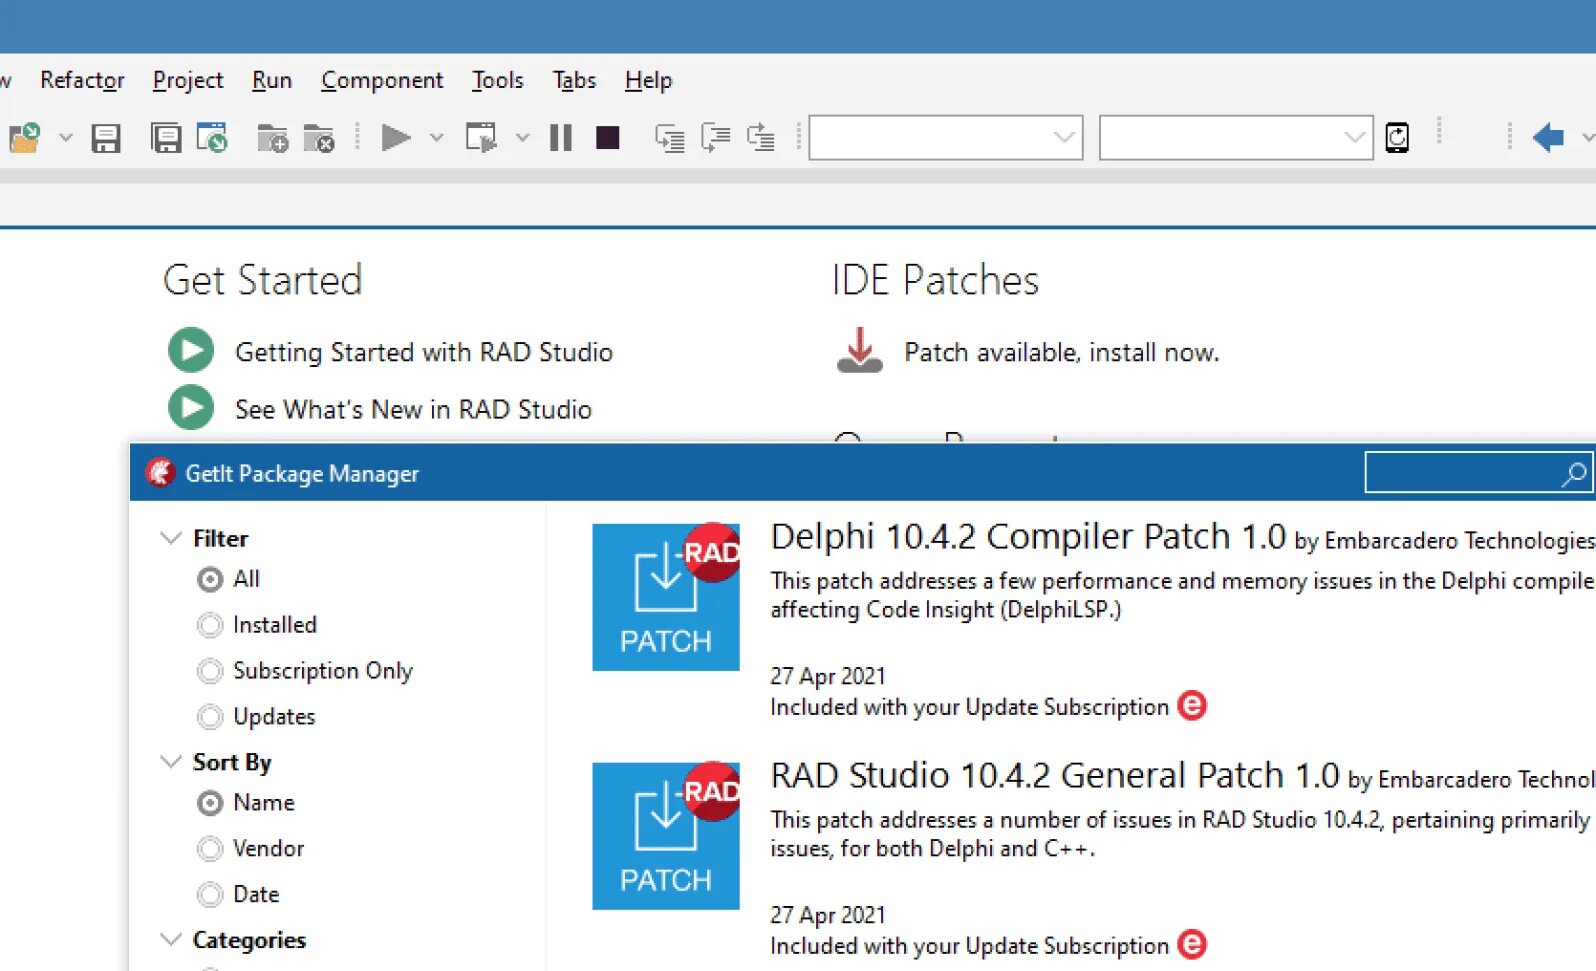Open the Refactor menu
This screenshot has width=1596, height=971.
coord(82,80)
